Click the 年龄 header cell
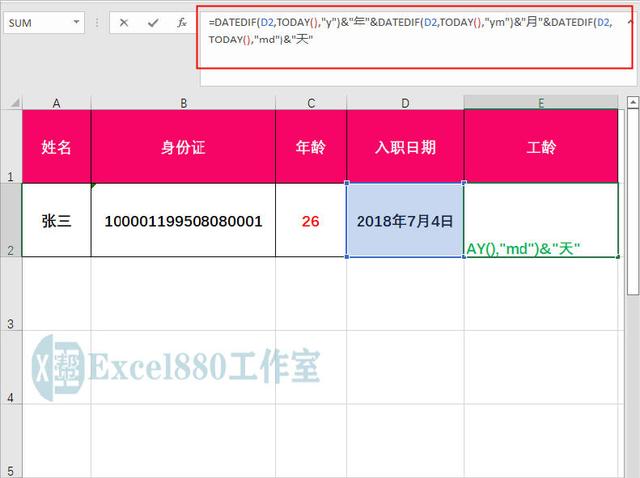 [311, 147]
